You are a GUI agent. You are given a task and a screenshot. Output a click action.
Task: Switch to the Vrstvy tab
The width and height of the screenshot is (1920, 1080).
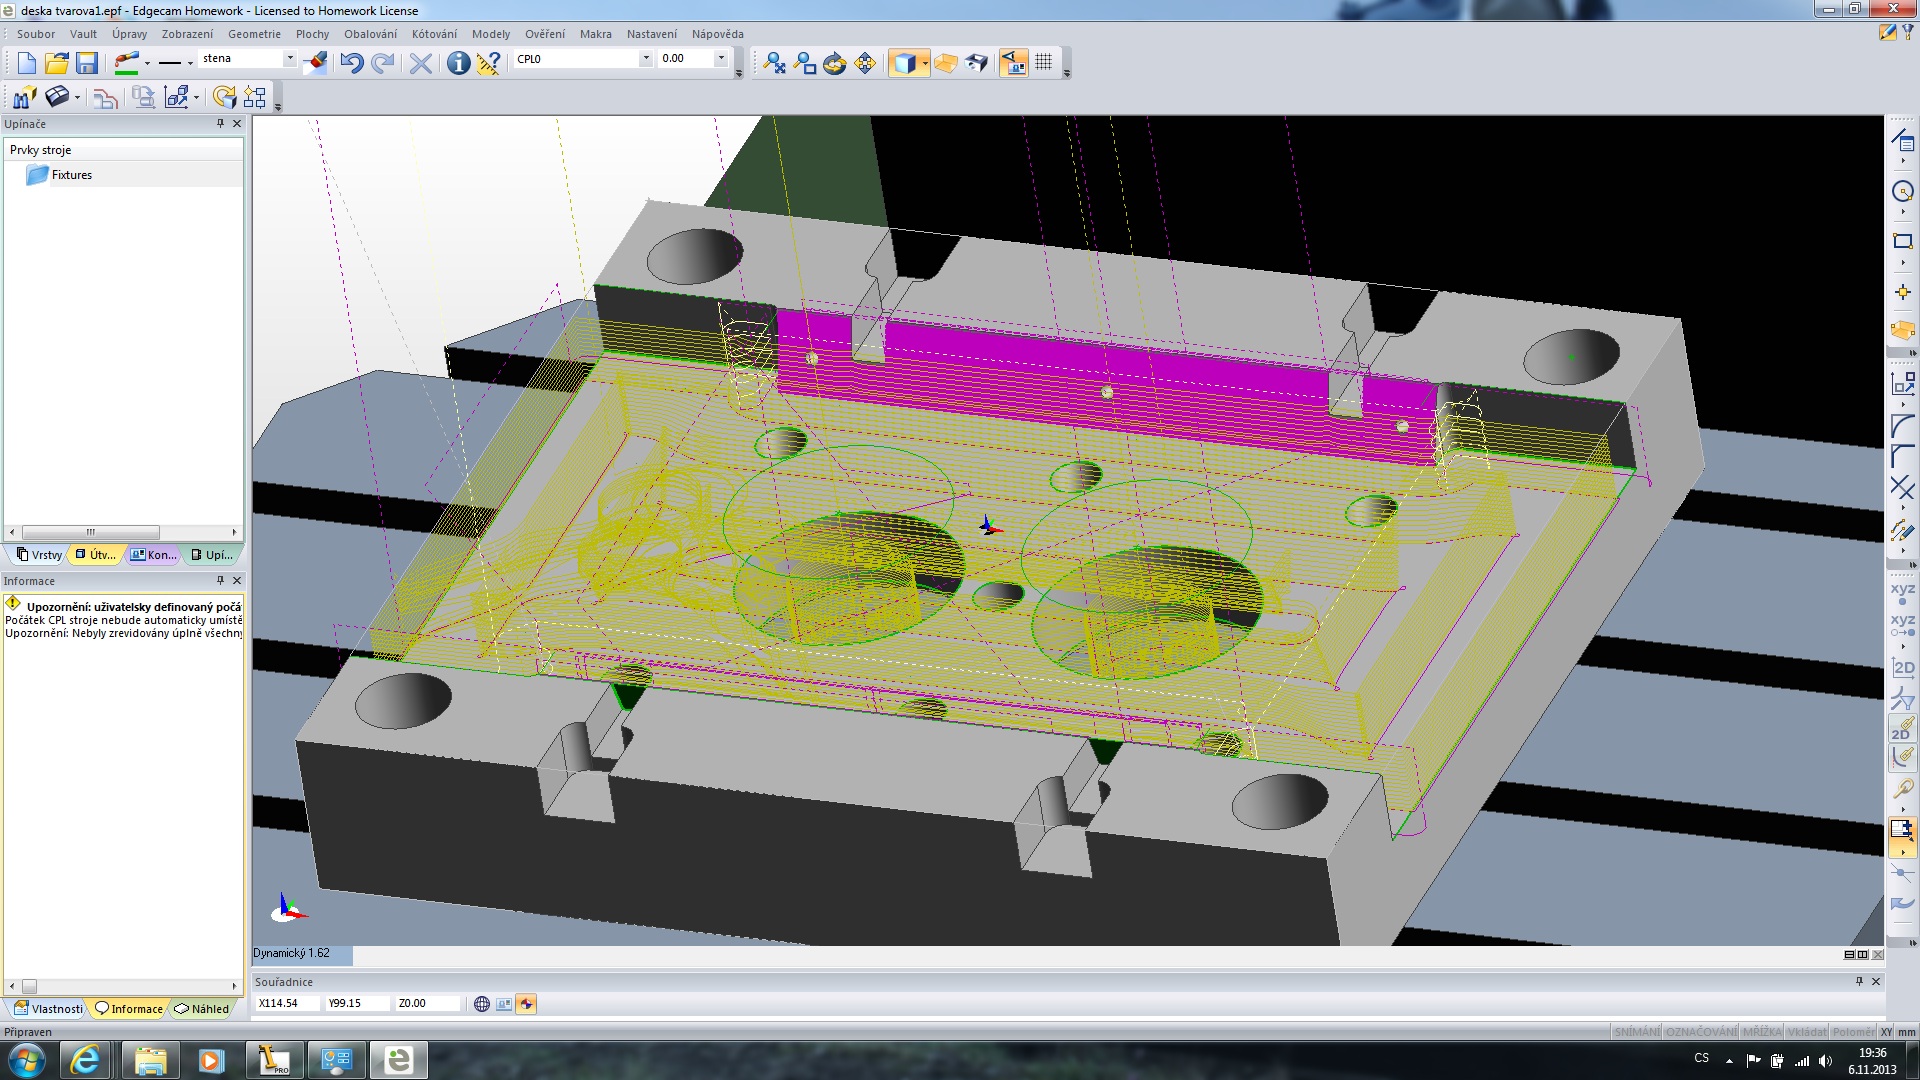pyautogui.click(x=39, y=555)
